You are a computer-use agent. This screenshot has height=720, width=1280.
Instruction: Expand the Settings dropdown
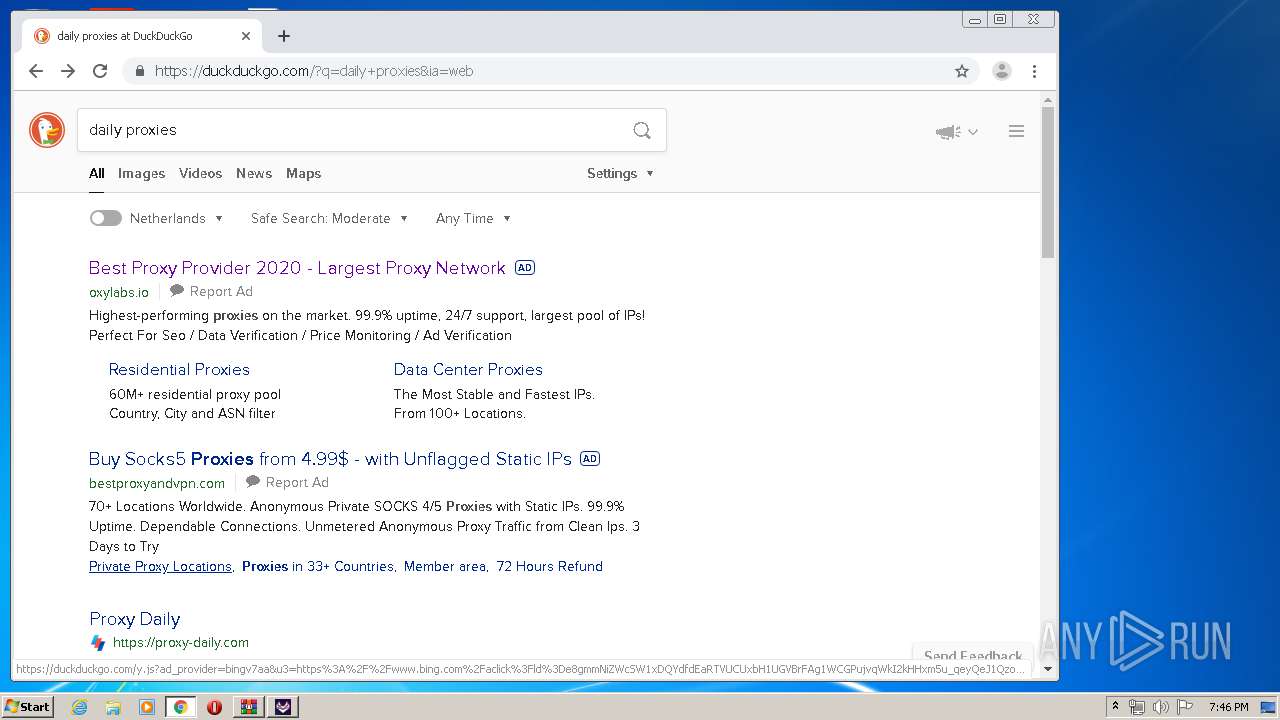[620, 173]
